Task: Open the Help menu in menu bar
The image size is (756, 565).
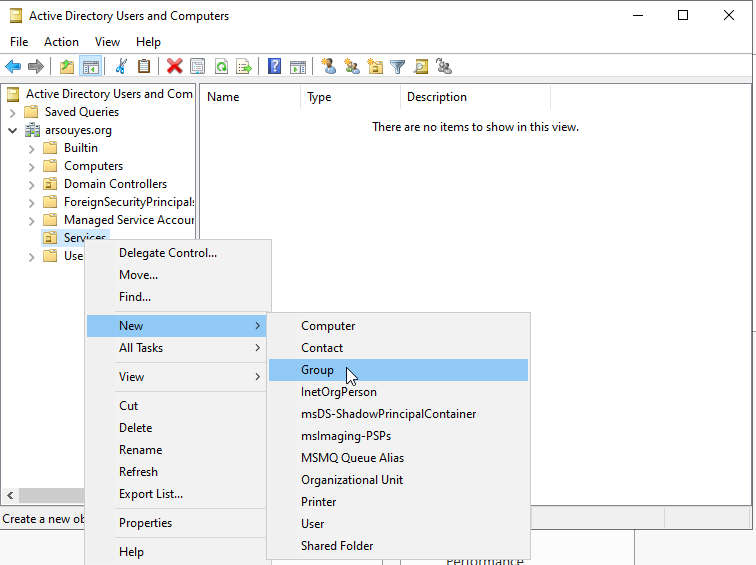Action: click(x=148, y=42)
